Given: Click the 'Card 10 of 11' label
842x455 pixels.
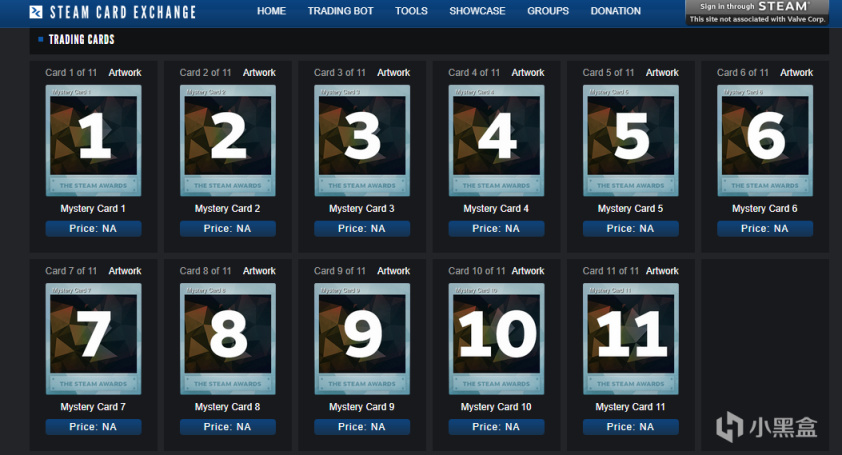Looking at the screenshot, I should [477, 271].
